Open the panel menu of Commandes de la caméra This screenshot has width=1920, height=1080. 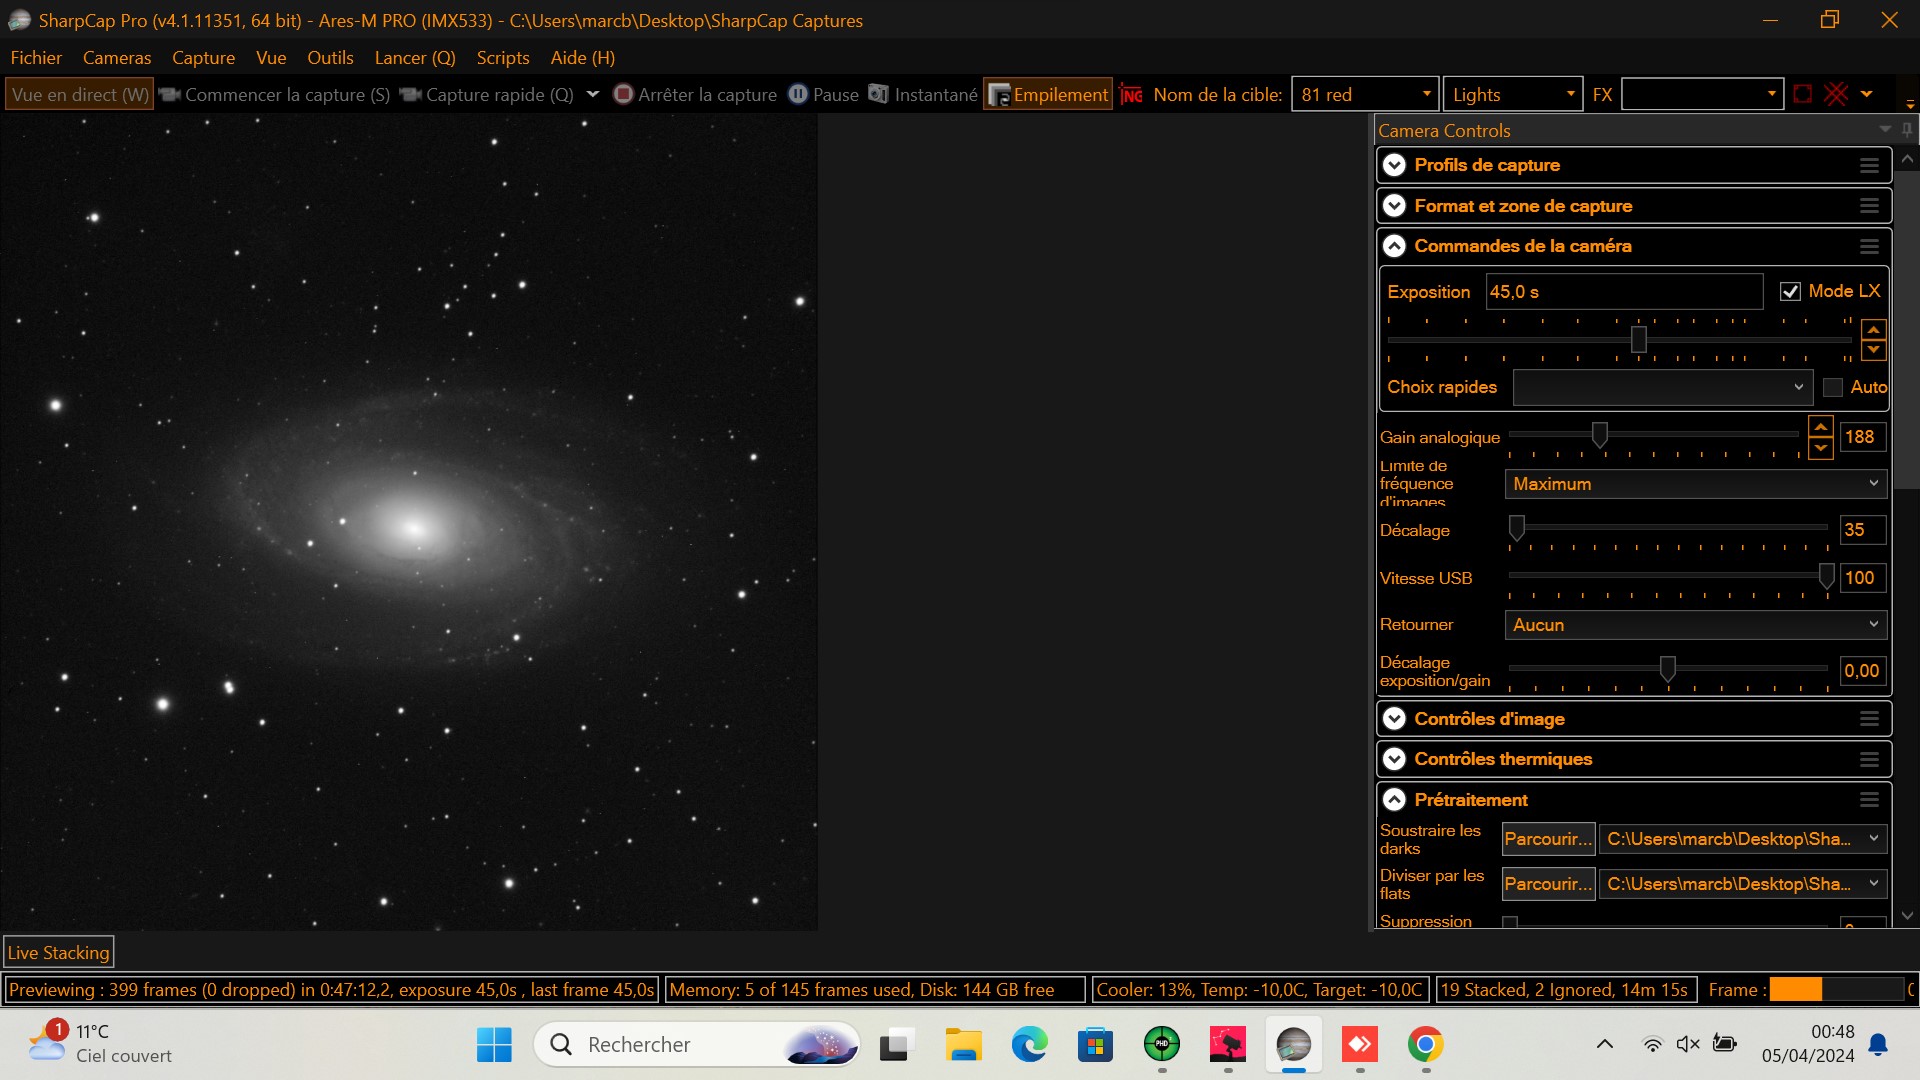(1869, 246)
